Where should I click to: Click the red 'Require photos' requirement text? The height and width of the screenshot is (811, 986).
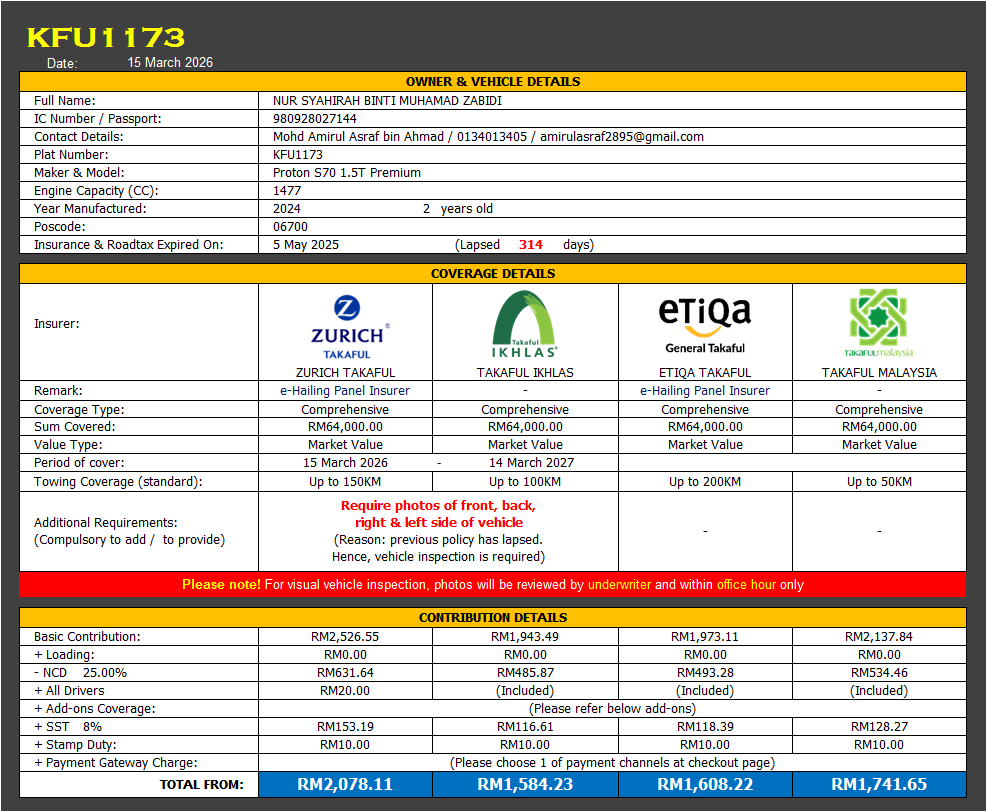pos(438,514)
